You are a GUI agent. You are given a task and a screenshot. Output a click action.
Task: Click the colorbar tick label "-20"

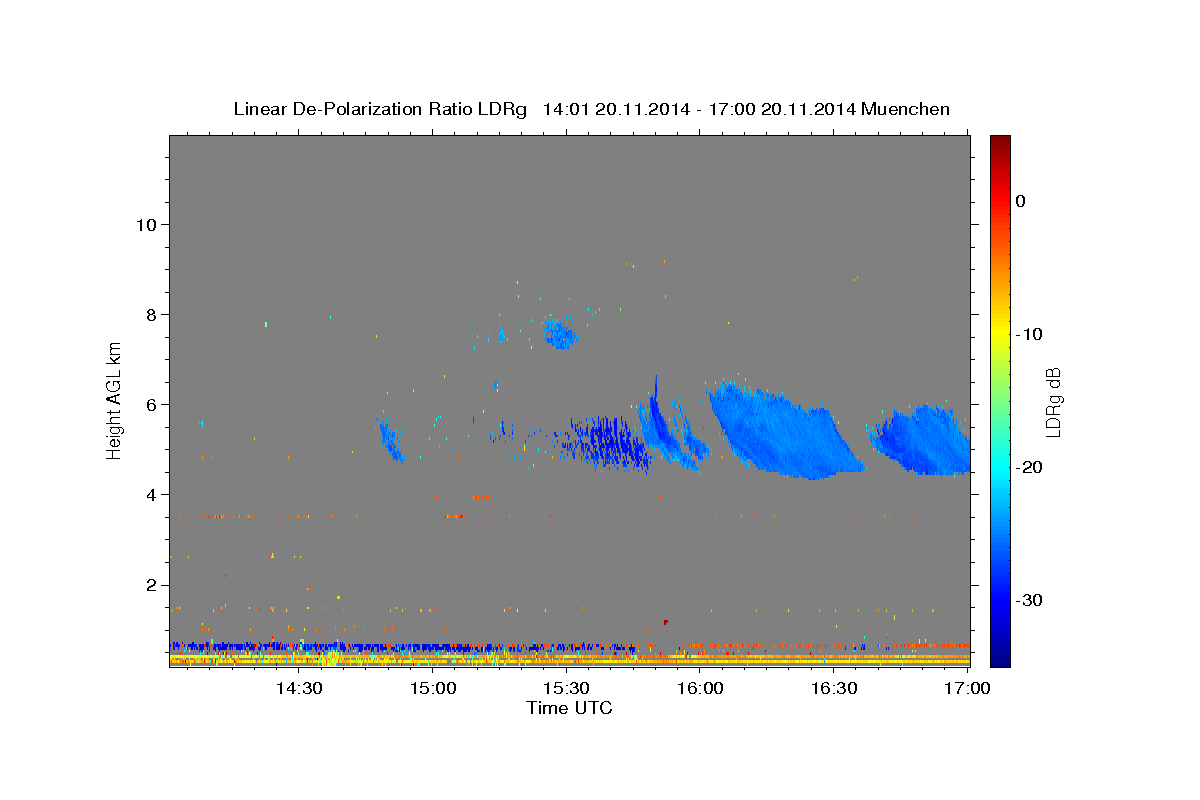[x=1030, y=467]
